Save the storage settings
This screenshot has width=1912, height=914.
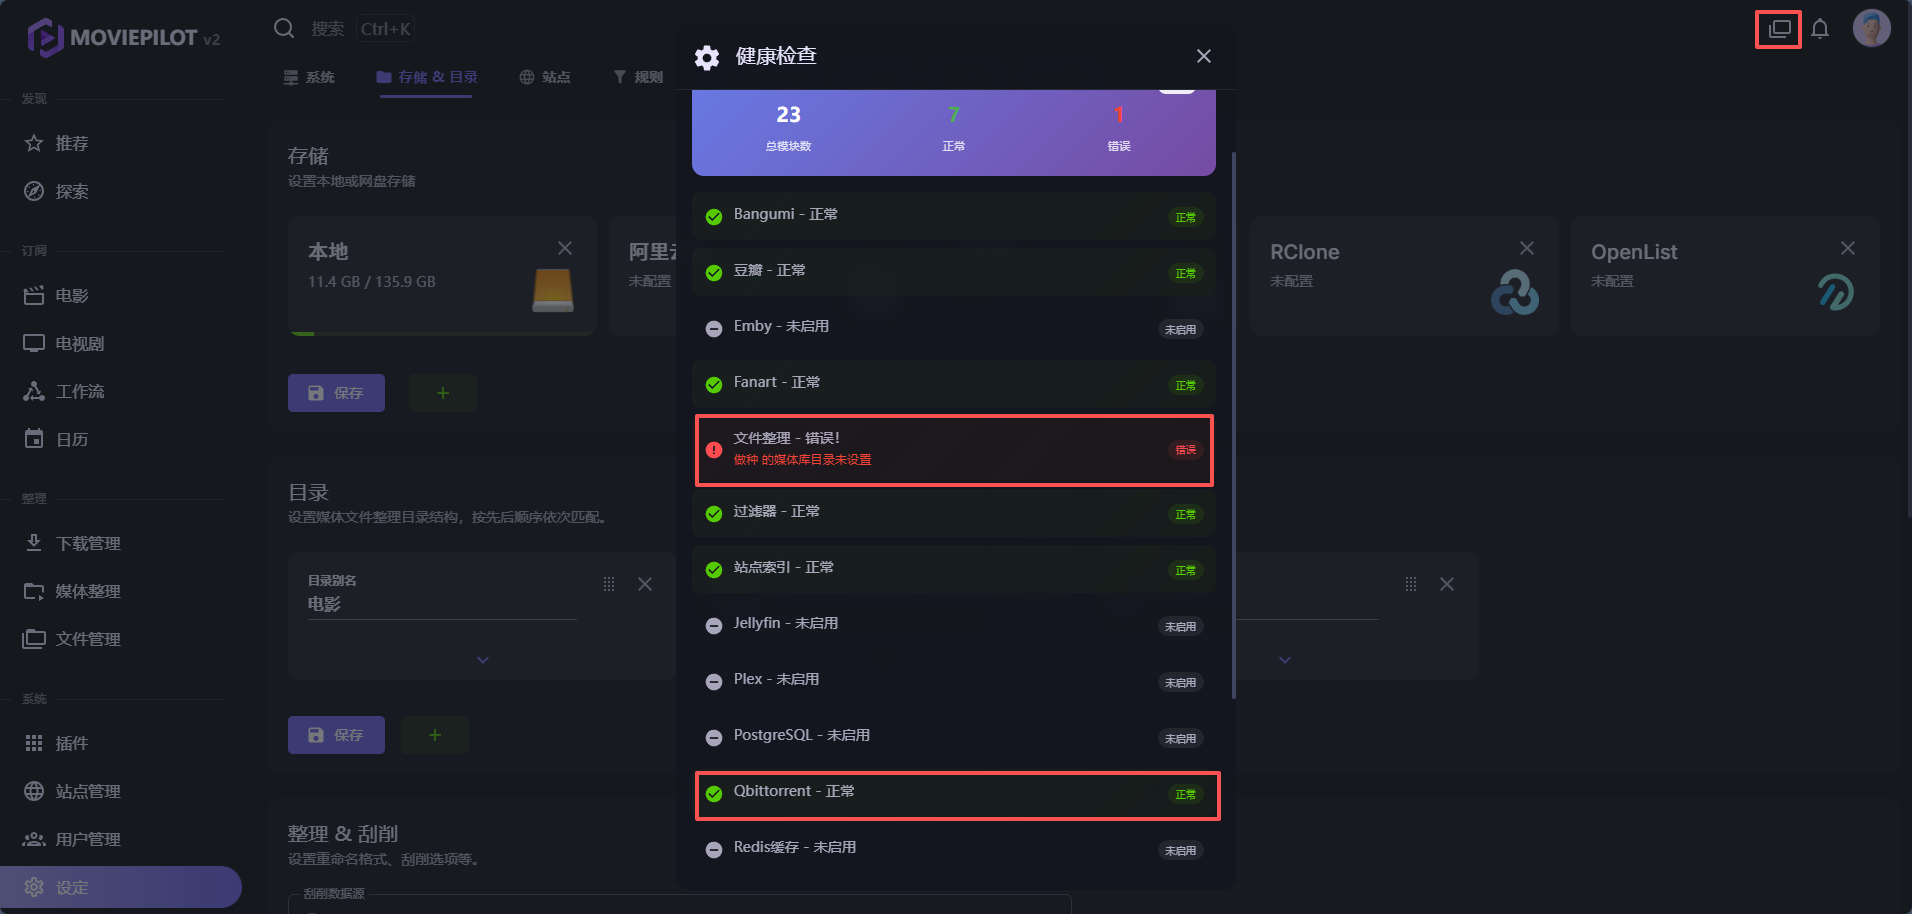point(336,393)
